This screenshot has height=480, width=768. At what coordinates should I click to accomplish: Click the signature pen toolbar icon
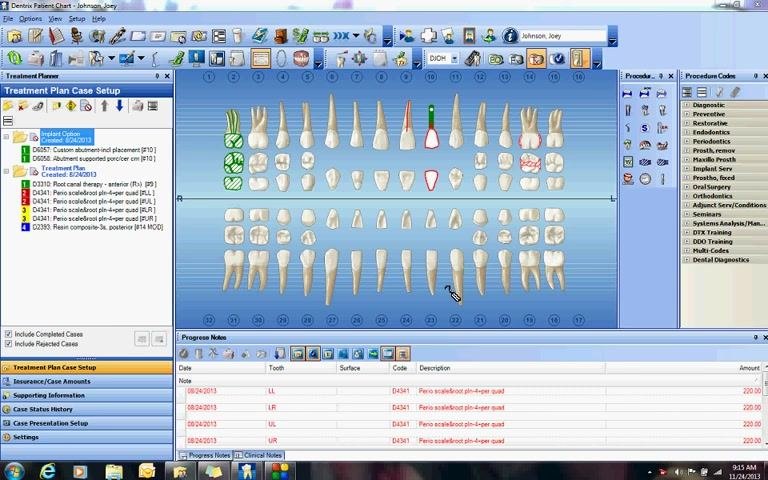tap(117, 36)
